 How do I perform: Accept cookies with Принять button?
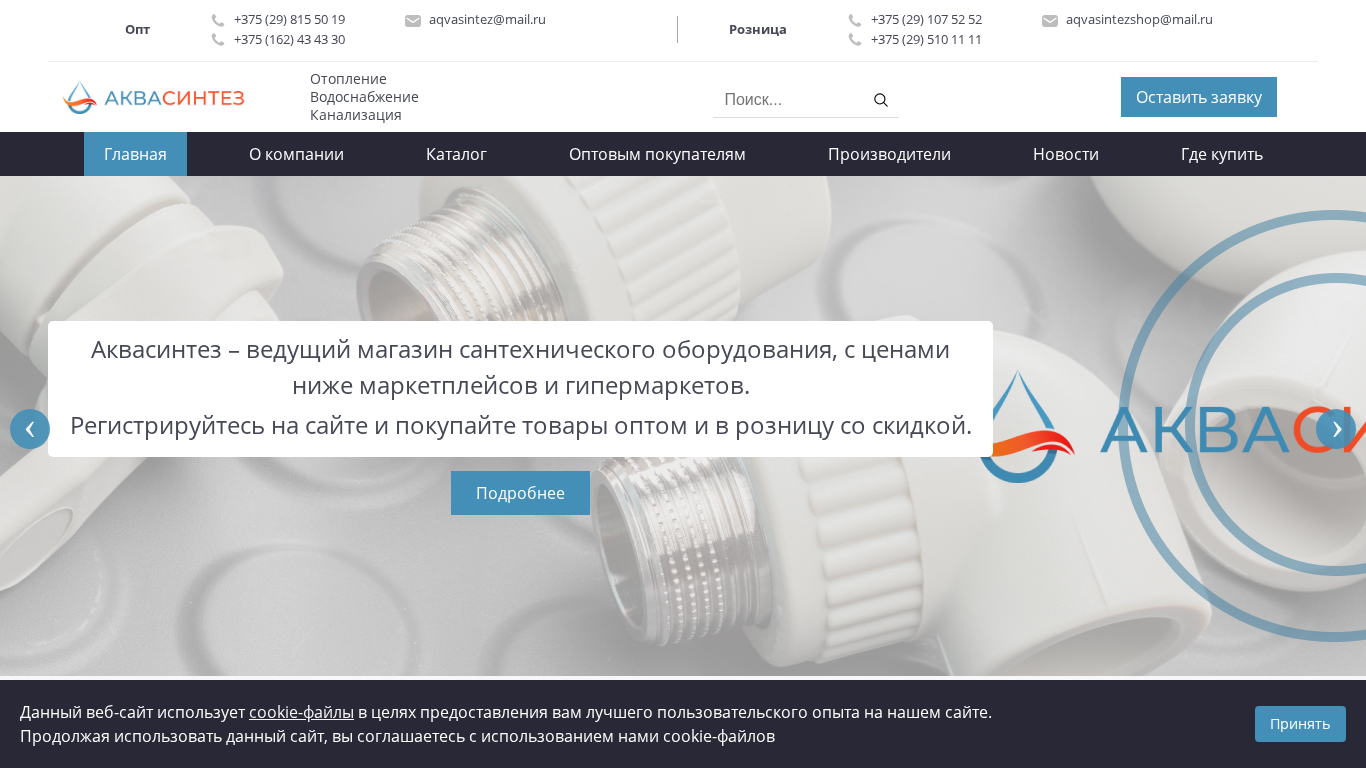[1300, 724]
